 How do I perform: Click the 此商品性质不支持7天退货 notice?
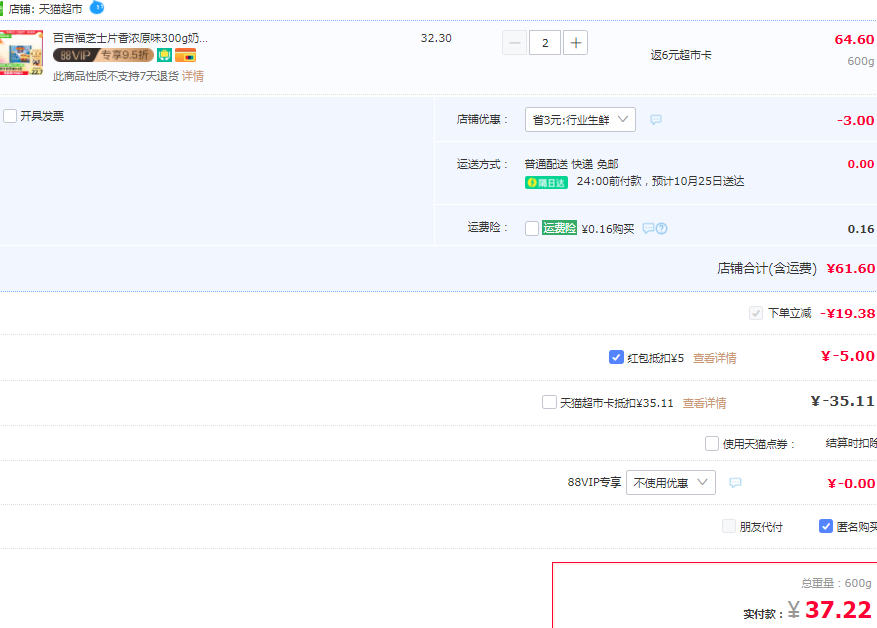pos(116,76)
